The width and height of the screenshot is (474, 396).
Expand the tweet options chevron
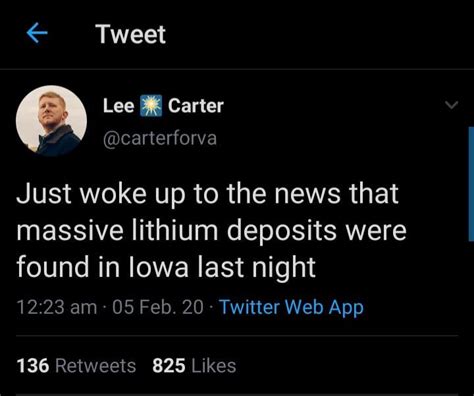(x=452, y=105)
